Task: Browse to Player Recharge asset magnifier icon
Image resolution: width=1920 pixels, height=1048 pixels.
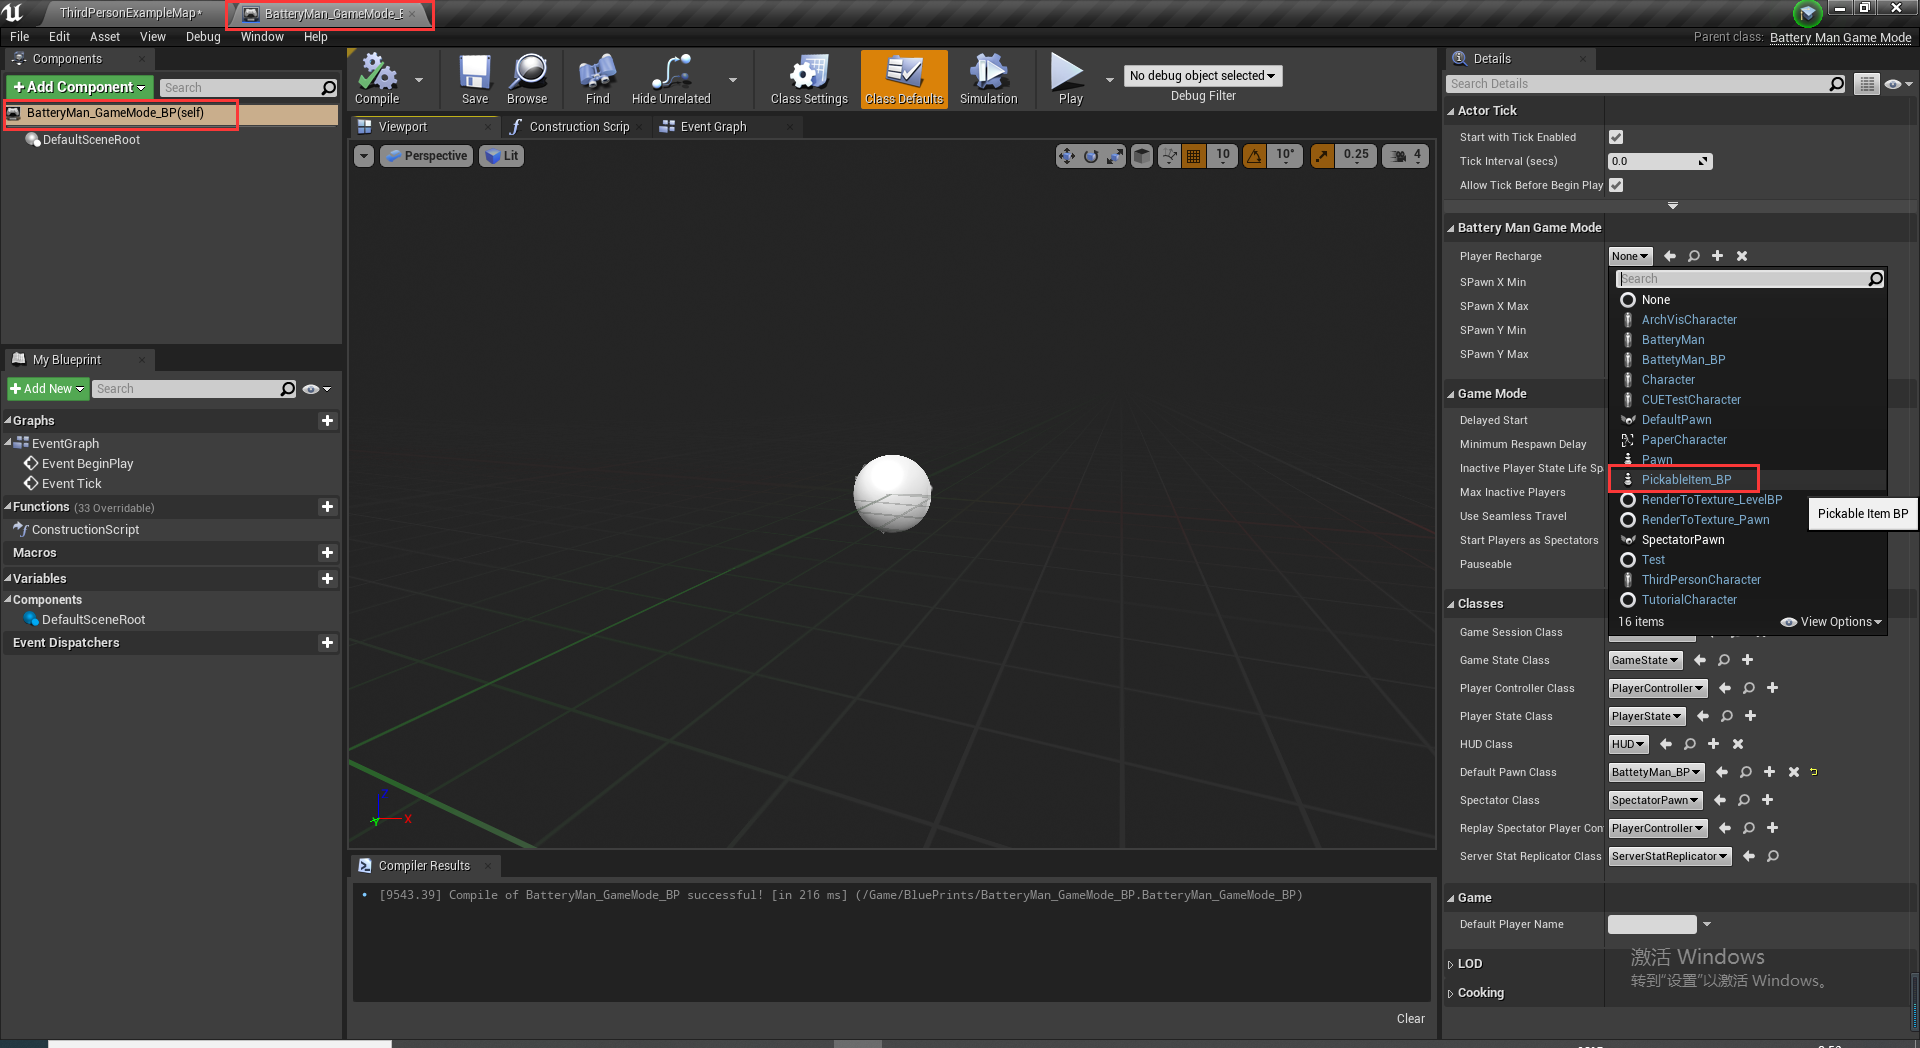Action: 1694,256
